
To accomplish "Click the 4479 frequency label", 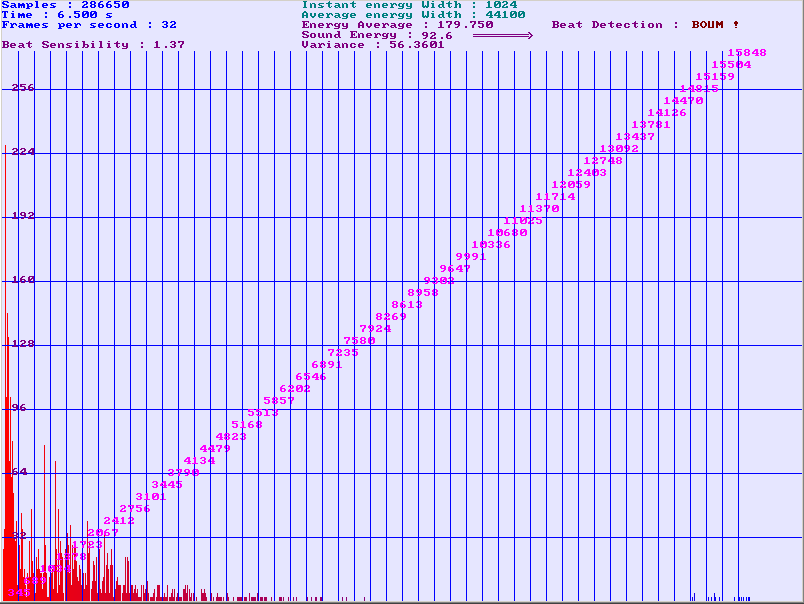I will tap(215, 449).
